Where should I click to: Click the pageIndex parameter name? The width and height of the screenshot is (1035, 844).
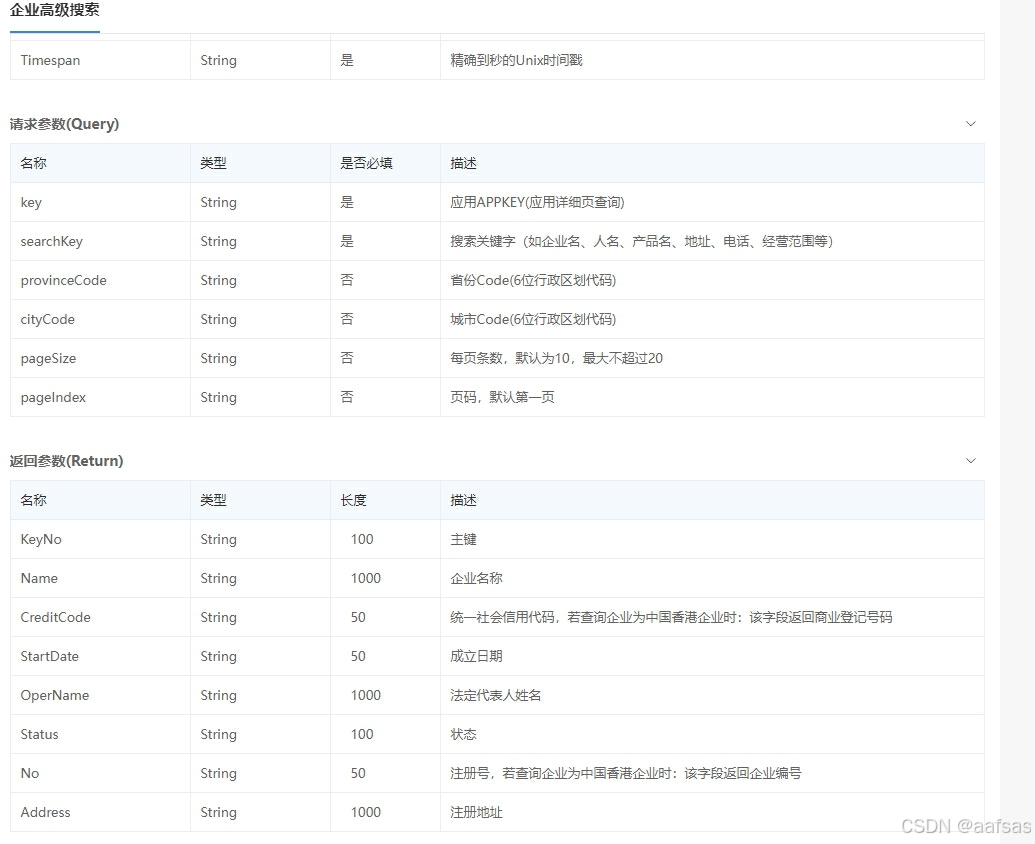tap(53, 397)
